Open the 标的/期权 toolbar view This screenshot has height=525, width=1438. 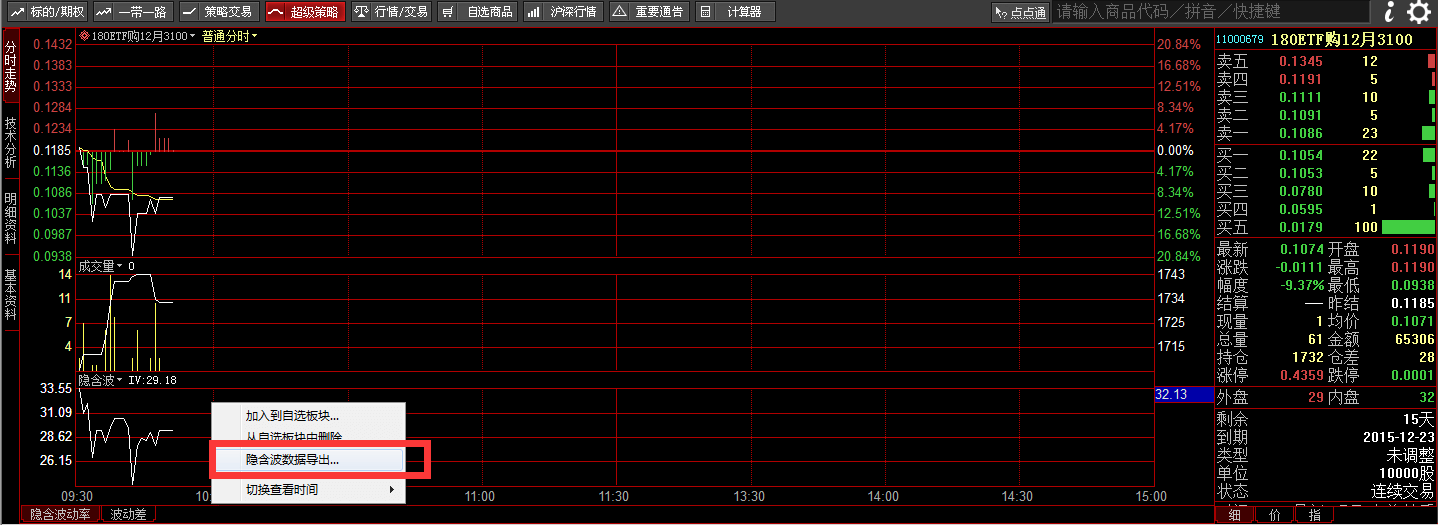pyautogui.click(x=47, y=12)
